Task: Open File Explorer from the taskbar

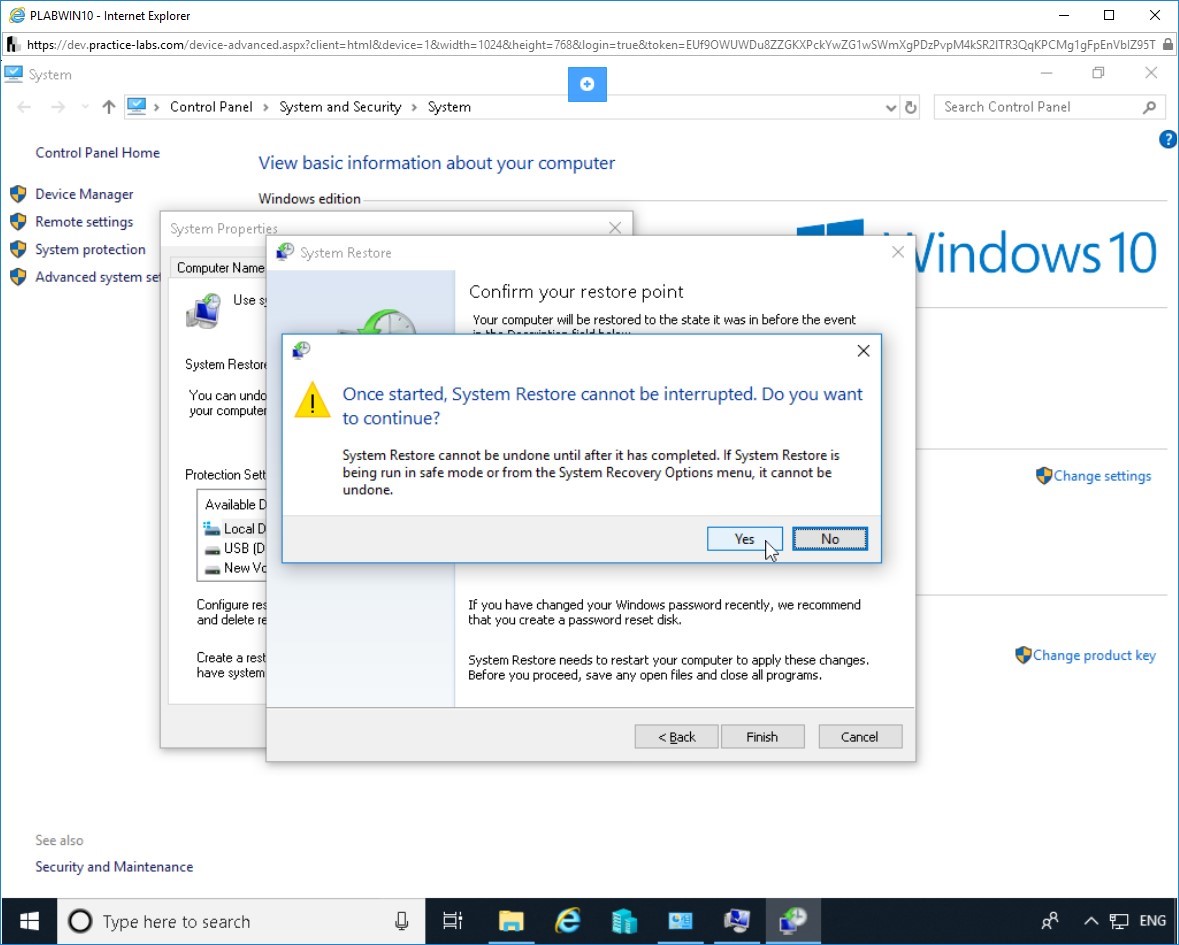Action: click(x=511, y=921)
